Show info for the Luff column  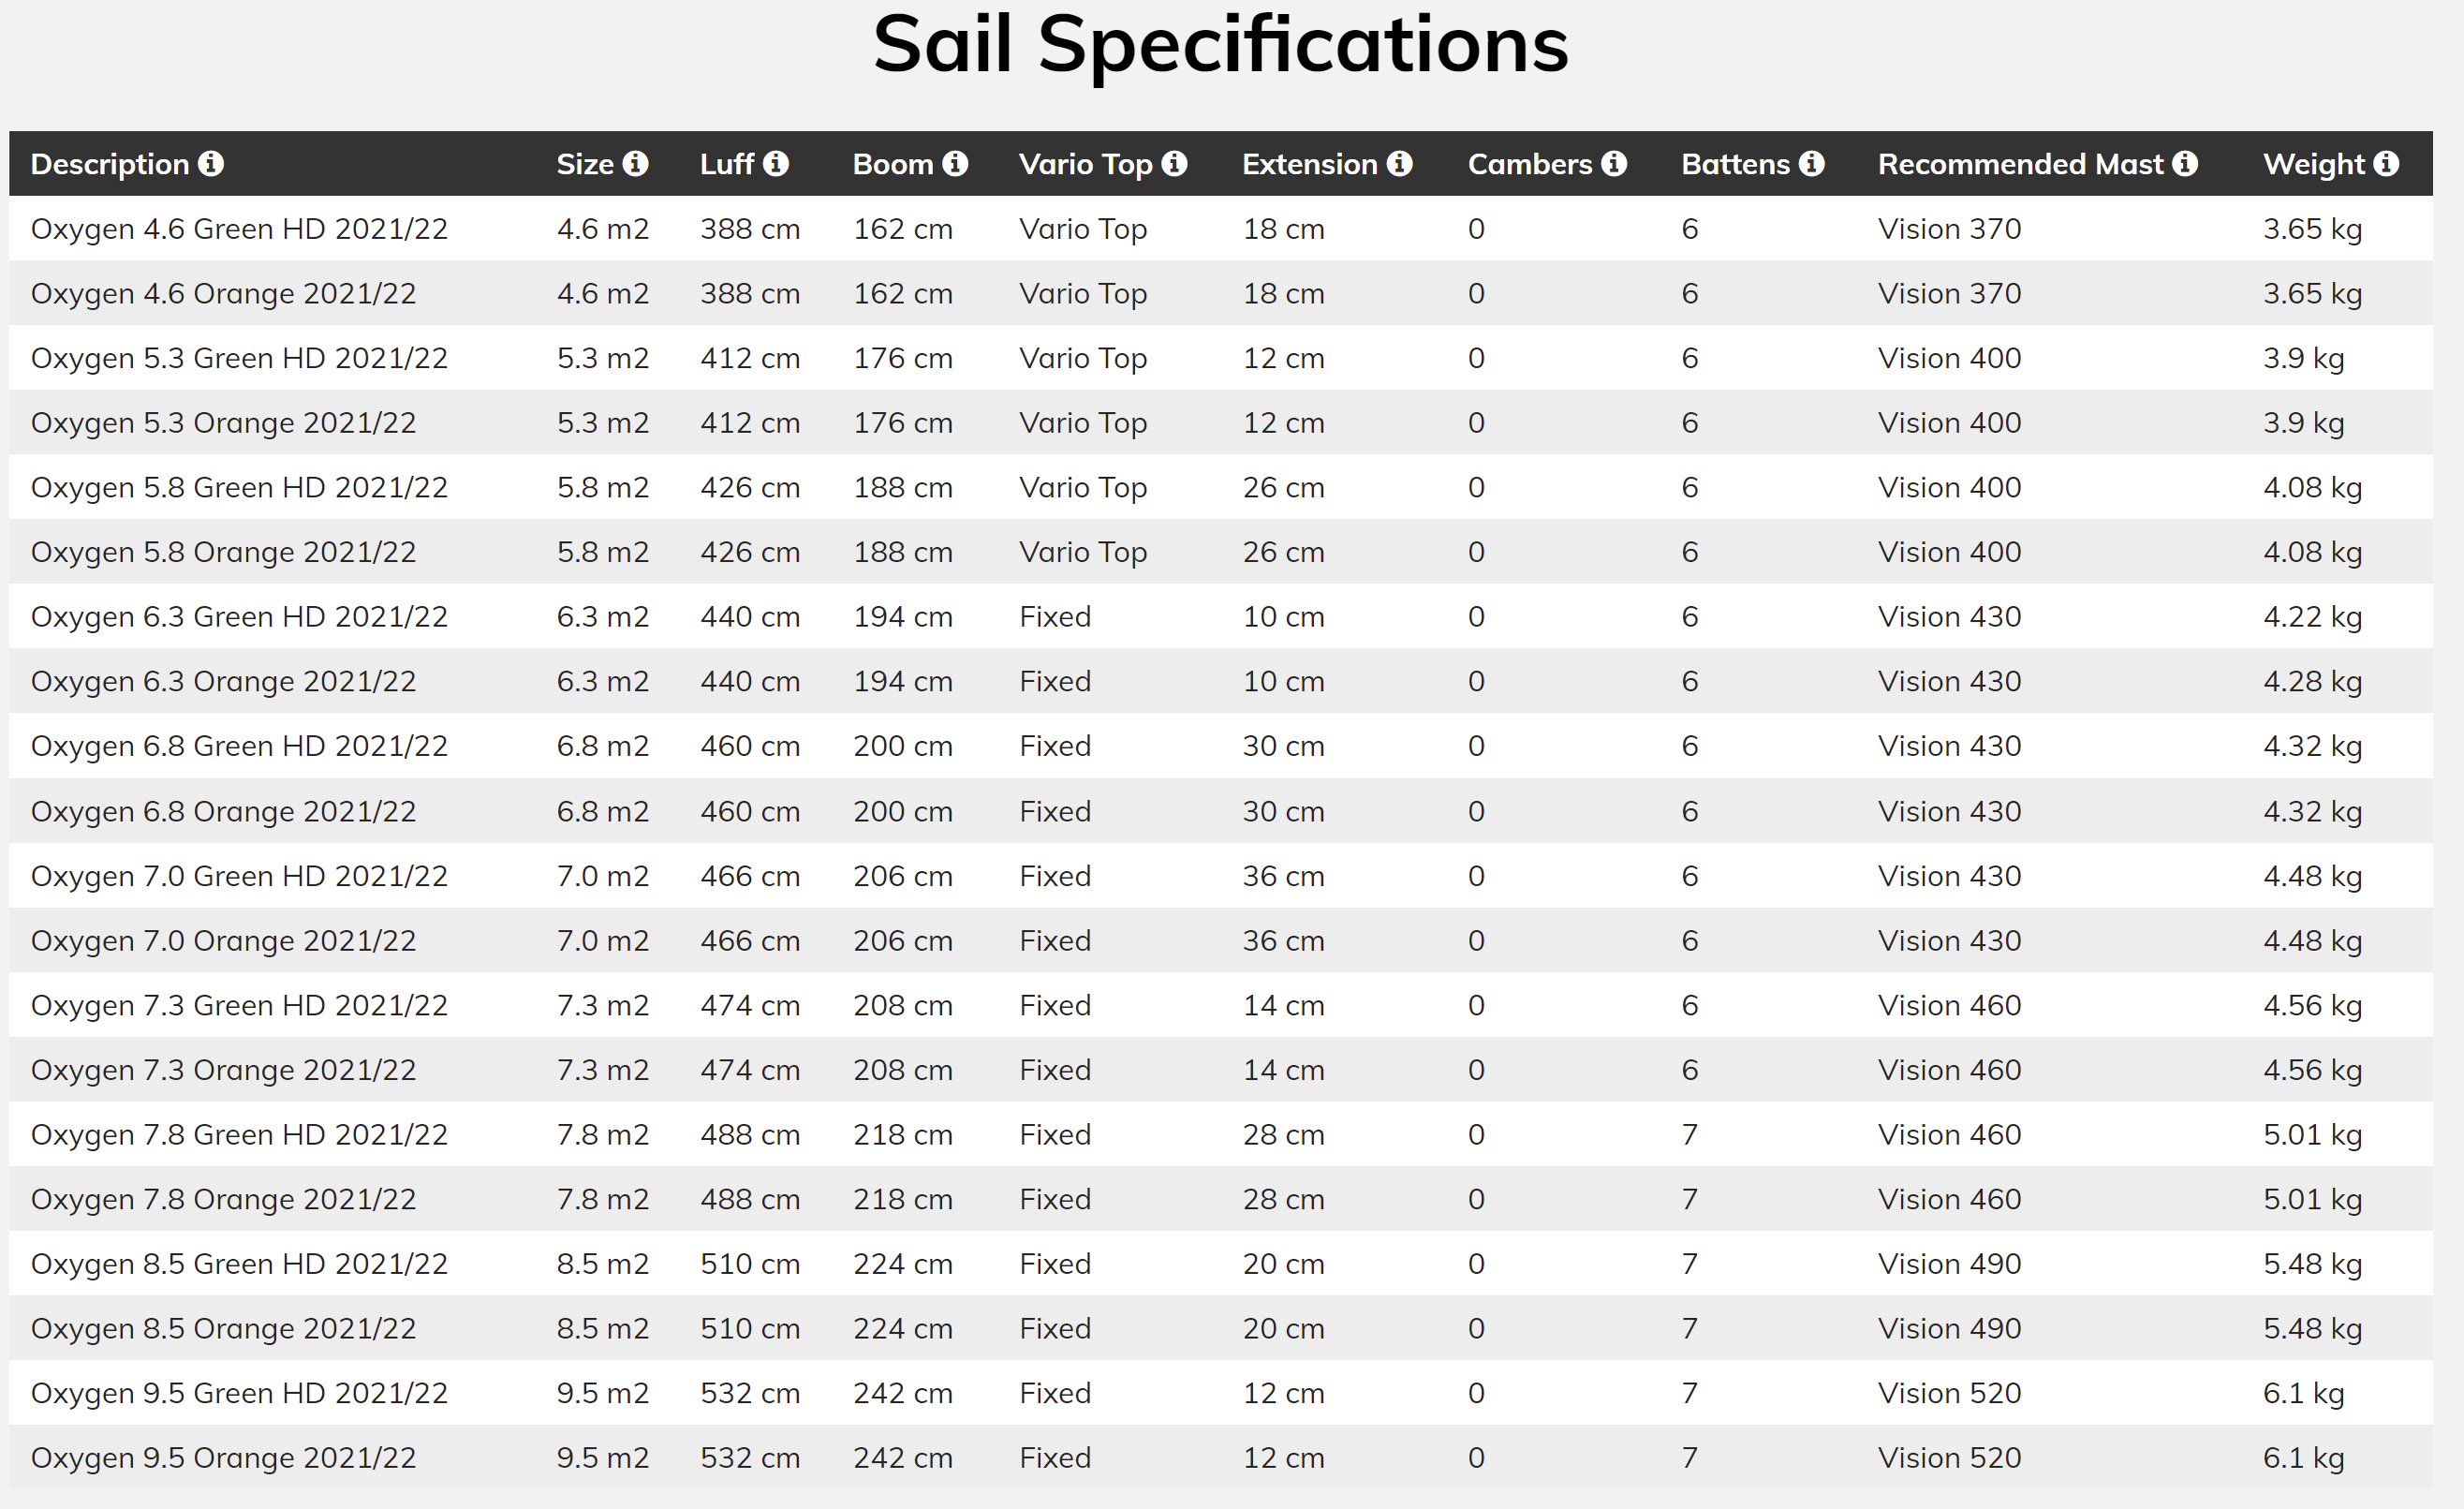[x=776, y=163]
